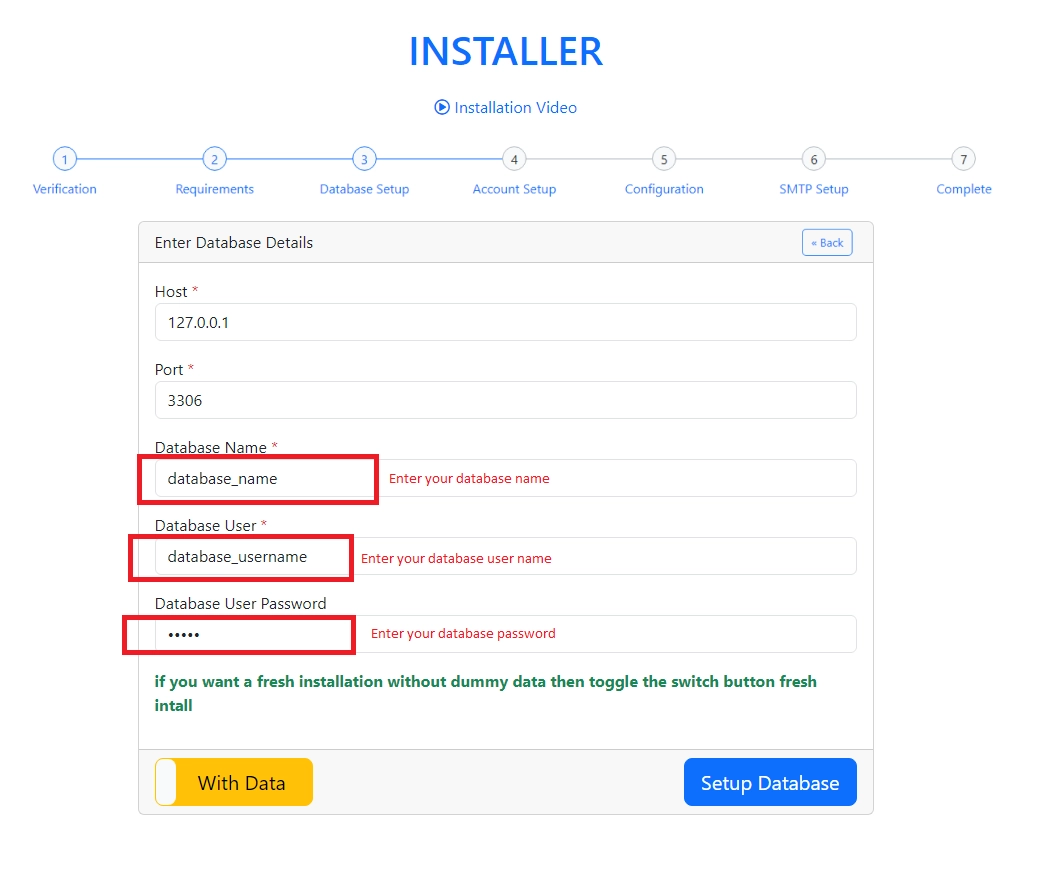Viewport: 1051px width, 871px height.
Task: Click the 'Port' field label
Action: click(x=169, y=369)
